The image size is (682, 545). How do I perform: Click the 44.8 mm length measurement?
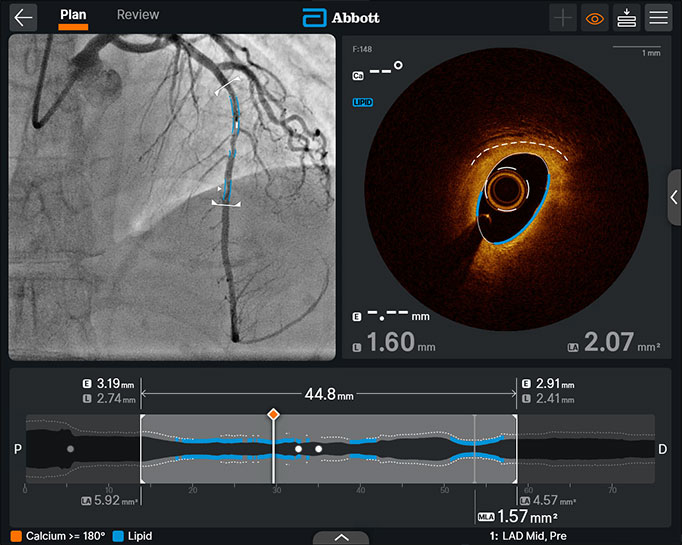(x=329, y=394)
